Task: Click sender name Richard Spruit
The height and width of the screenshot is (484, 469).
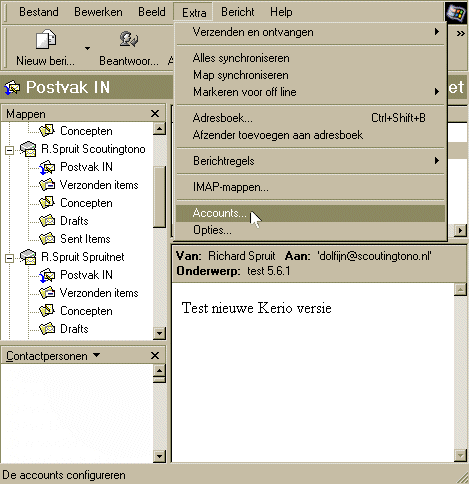Action: [x=242, y=256]
